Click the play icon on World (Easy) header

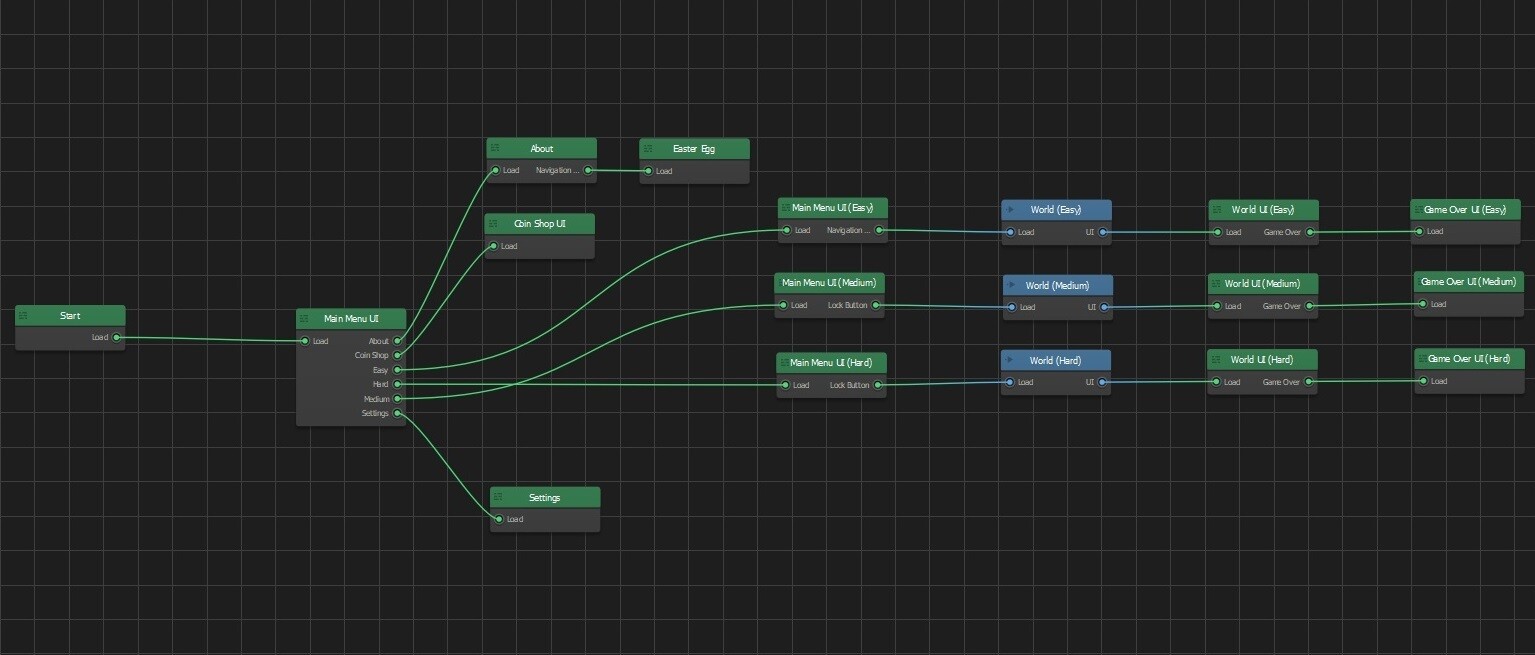tap(1011, 209)
